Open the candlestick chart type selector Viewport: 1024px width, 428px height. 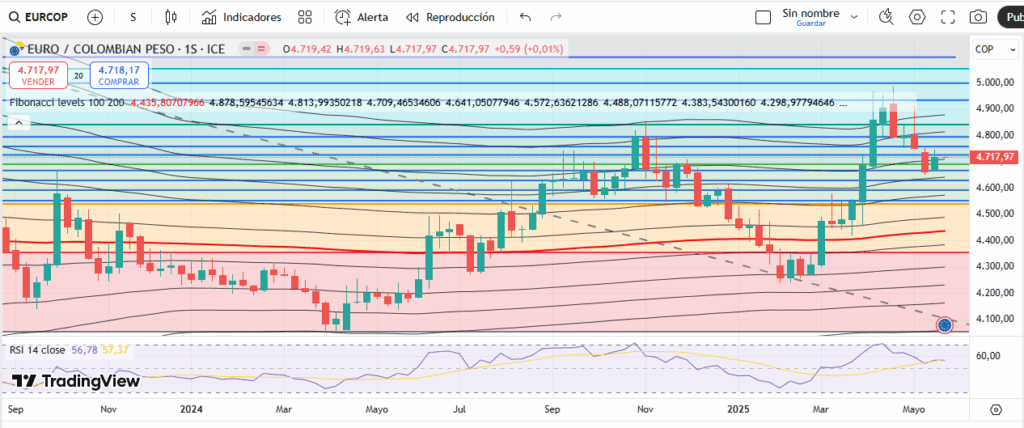[171, 17]
